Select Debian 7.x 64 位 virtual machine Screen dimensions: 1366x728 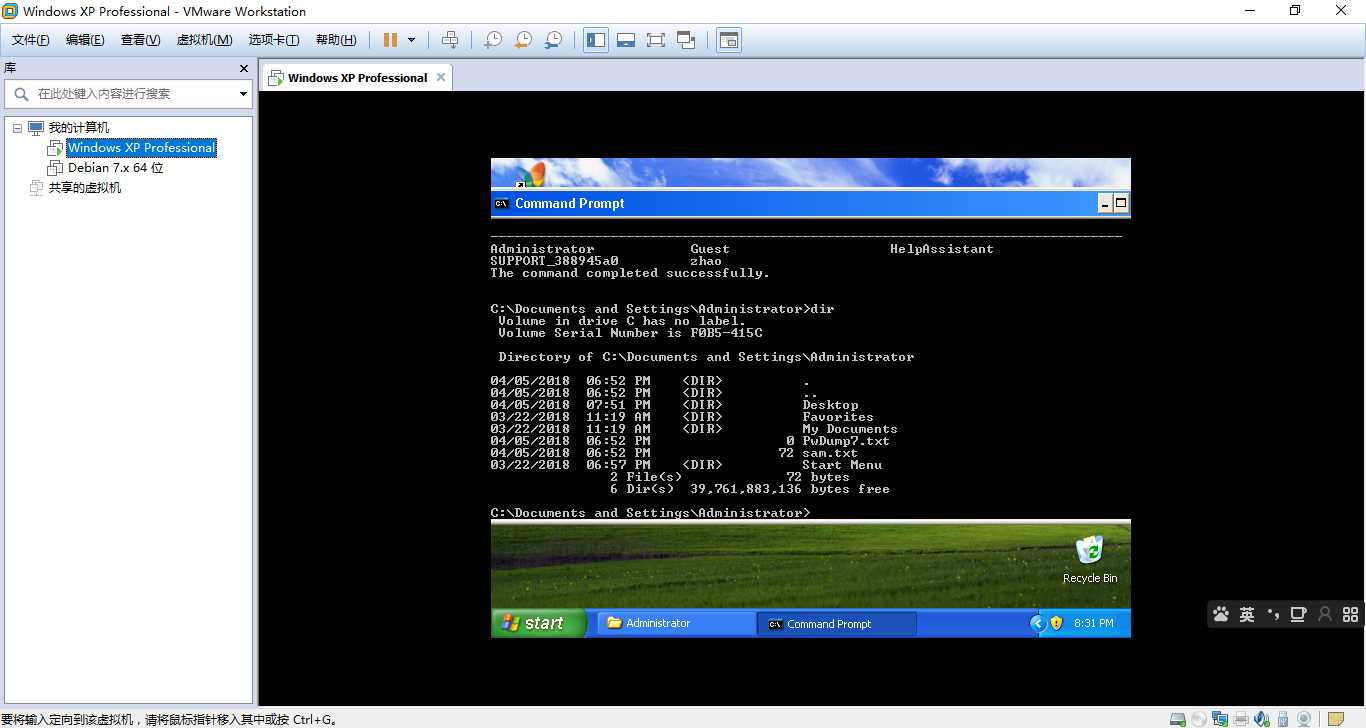(115, 168)
